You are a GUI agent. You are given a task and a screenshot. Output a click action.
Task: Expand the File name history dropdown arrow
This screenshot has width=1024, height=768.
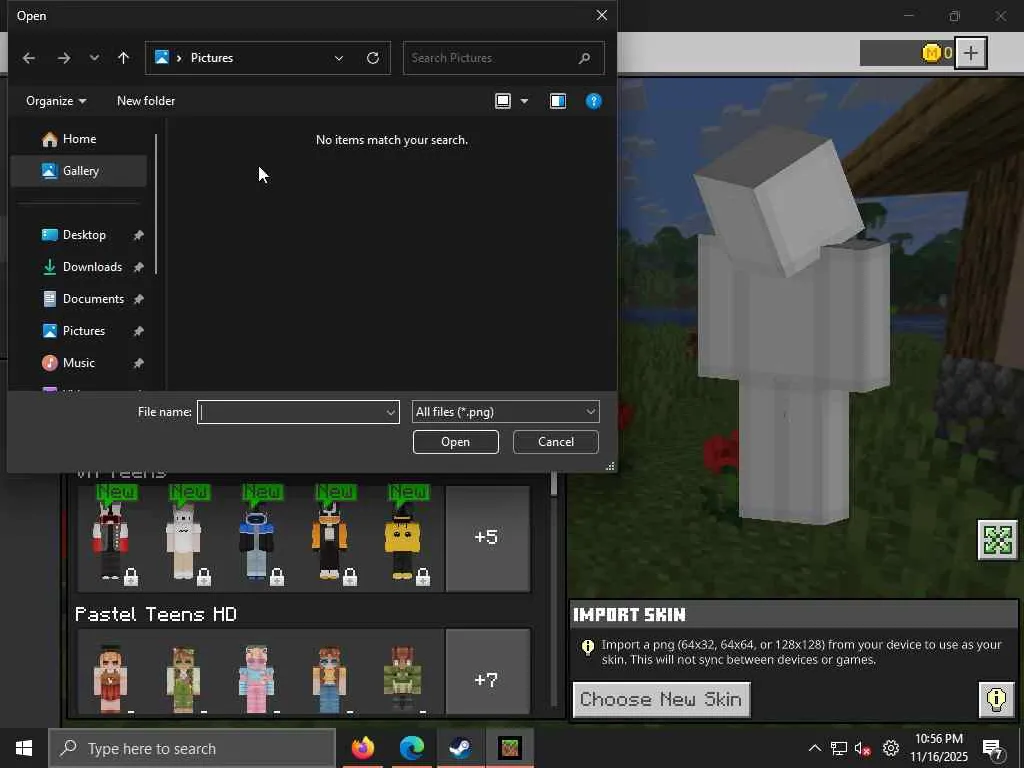(391, 412)
